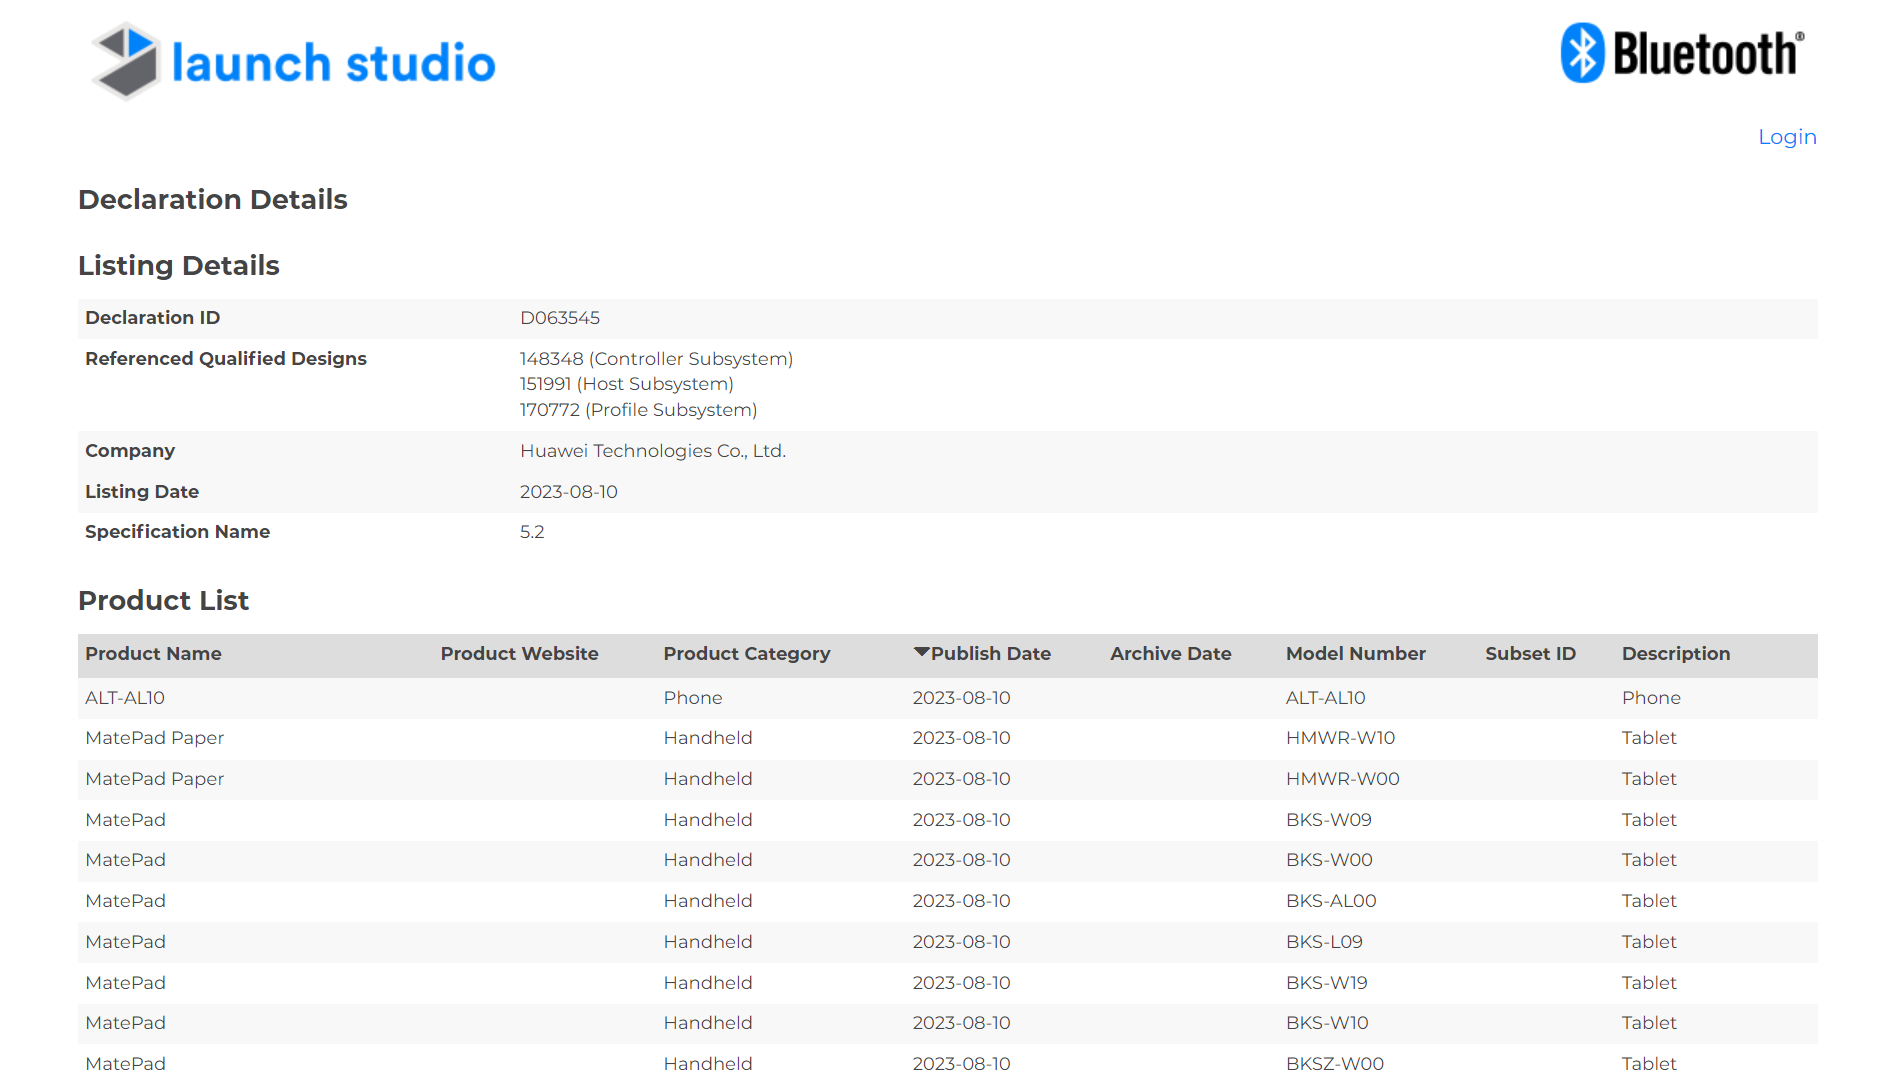
Task: Click model number HMWR-W00
Action: coord(1342,779)
